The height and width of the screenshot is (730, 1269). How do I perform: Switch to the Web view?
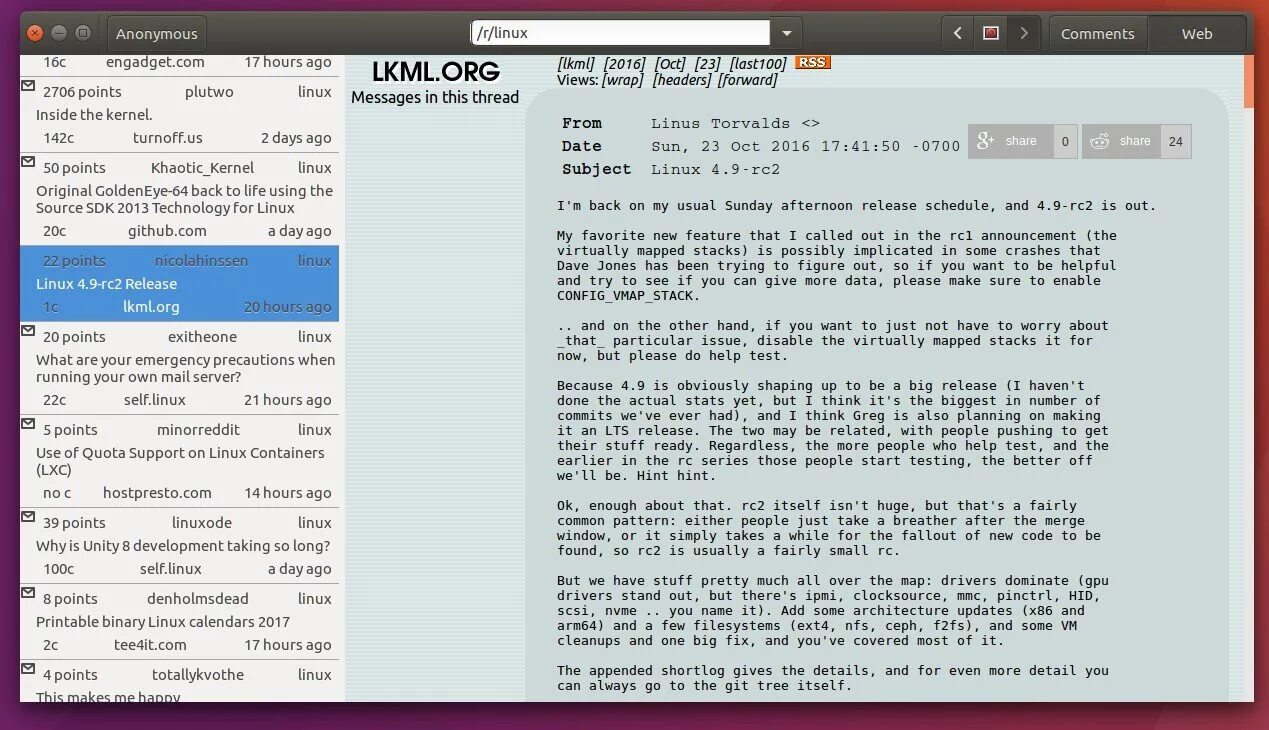pyautogui.click(x=1197, y=34)
